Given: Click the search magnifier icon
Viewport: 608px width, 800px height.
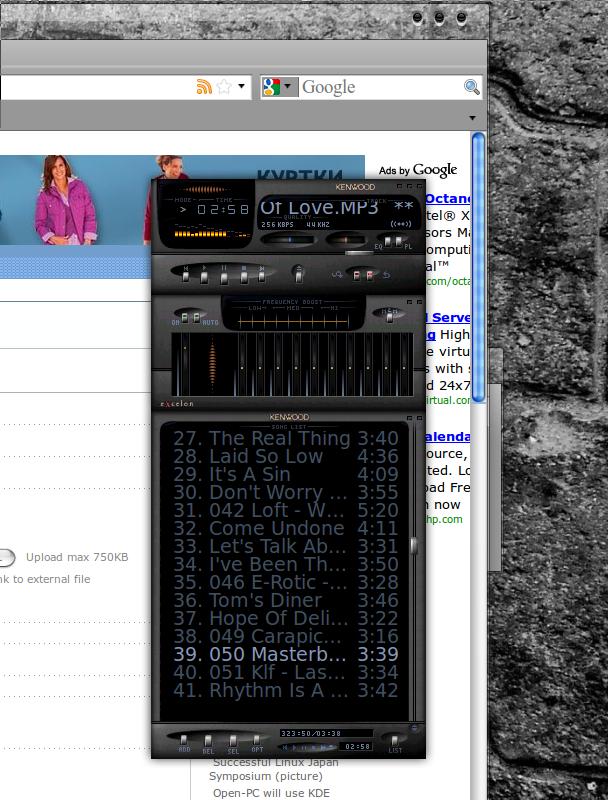Looking at the screenshot, I should tap(472, 87).
